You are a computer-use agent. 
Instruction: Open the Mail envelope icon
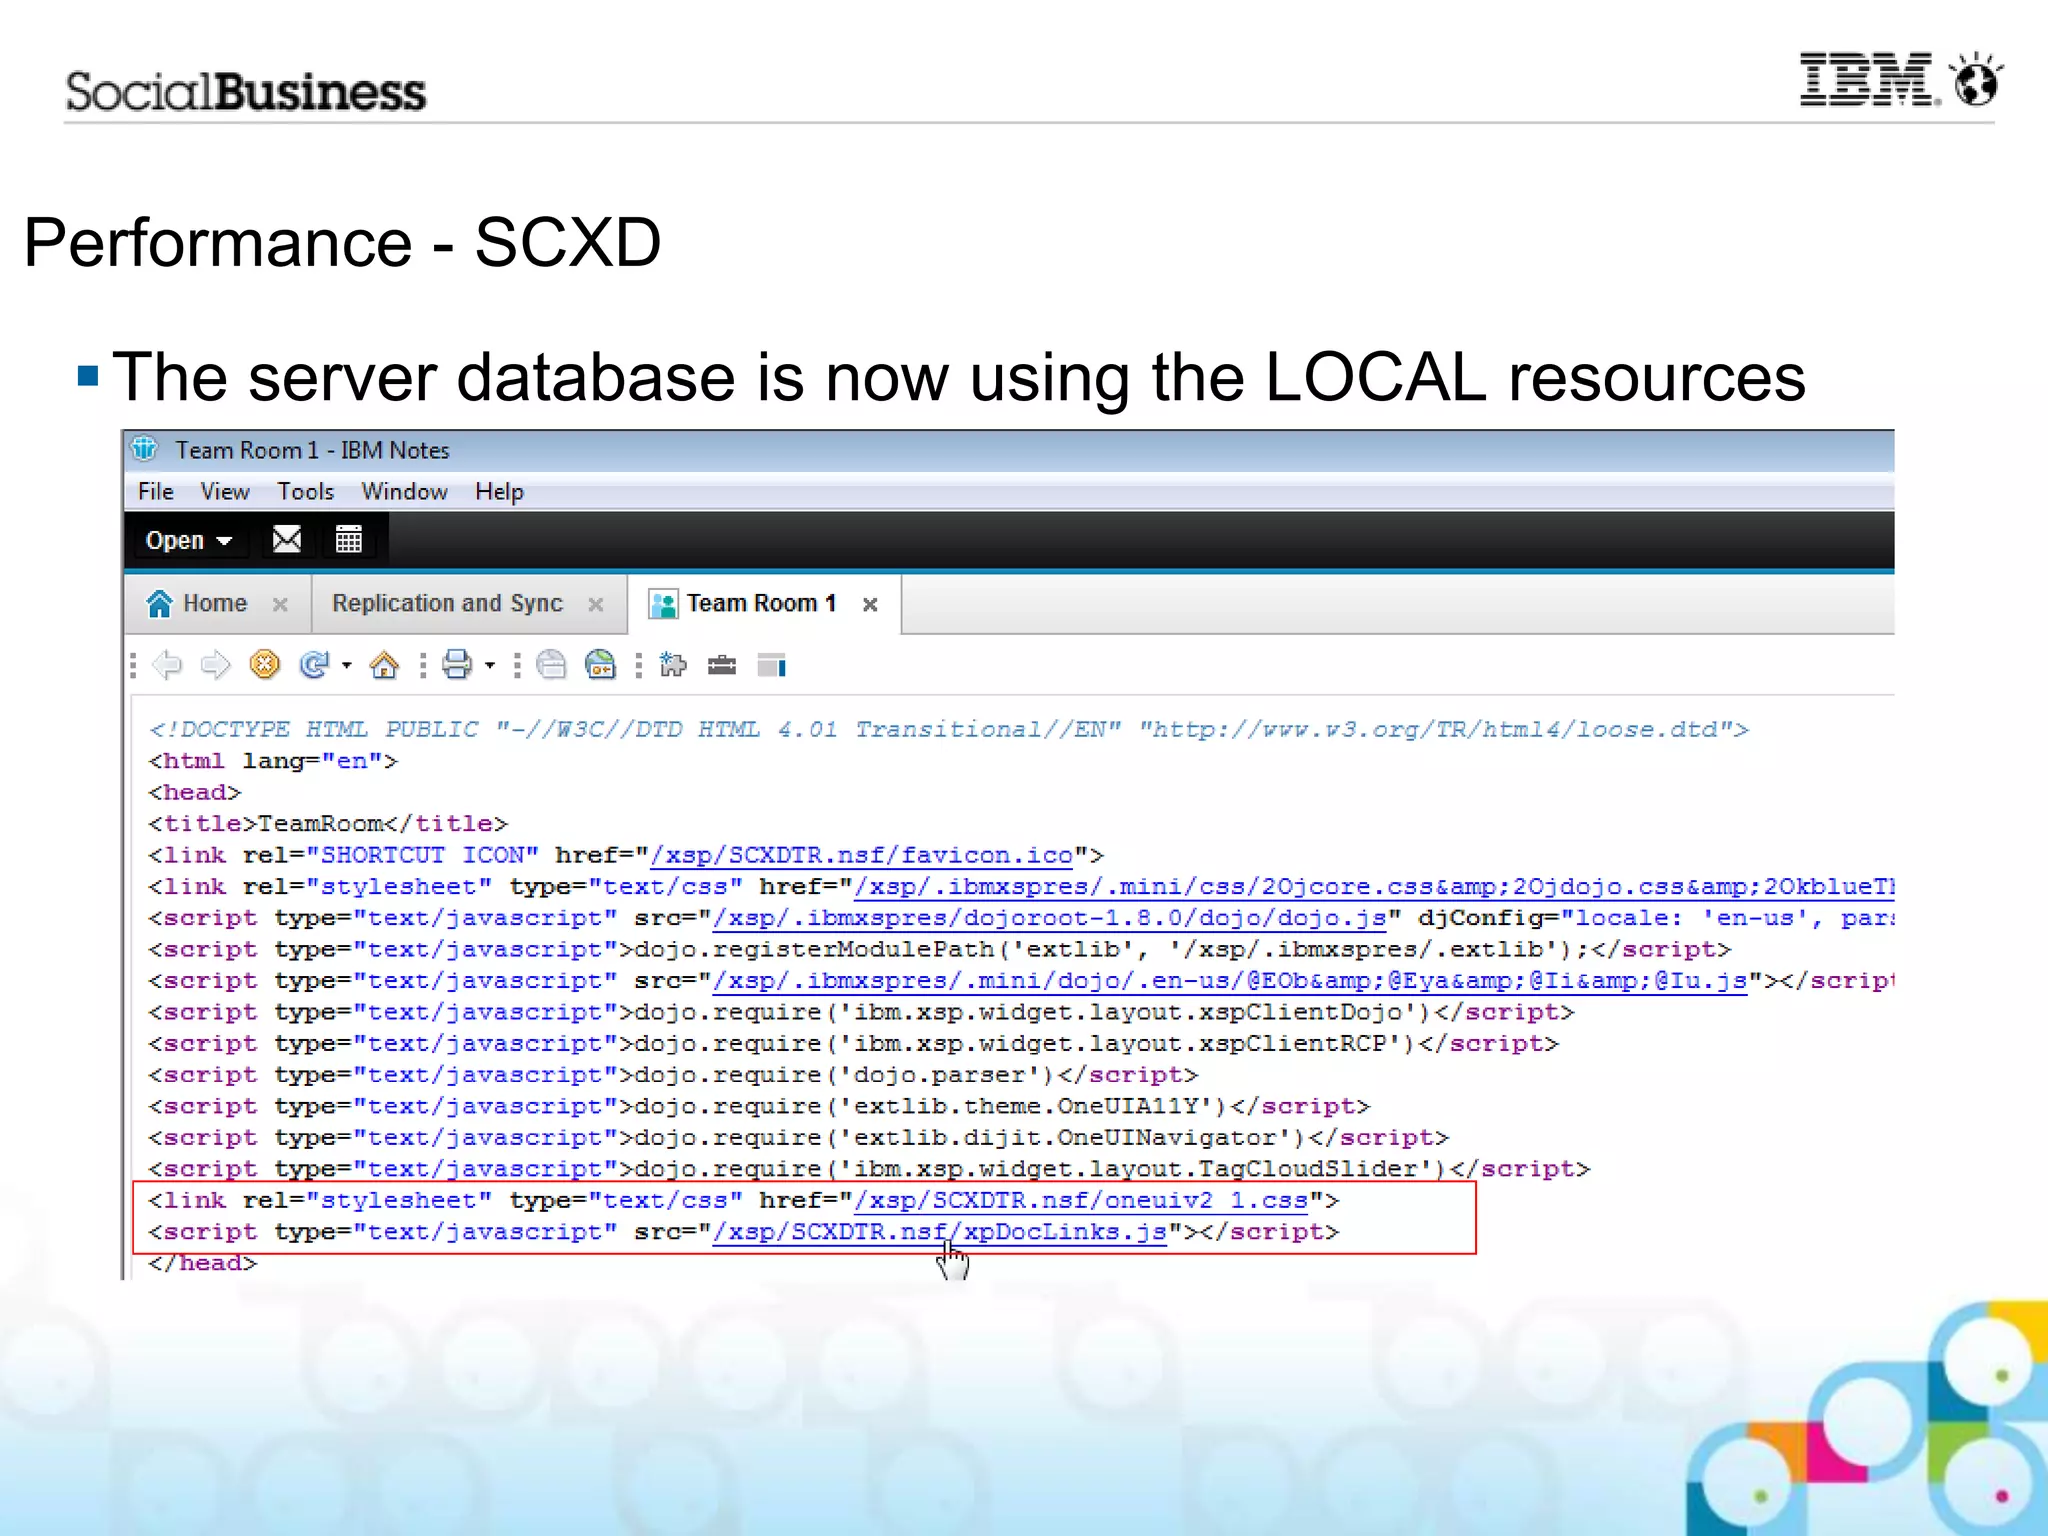(287, 540)
